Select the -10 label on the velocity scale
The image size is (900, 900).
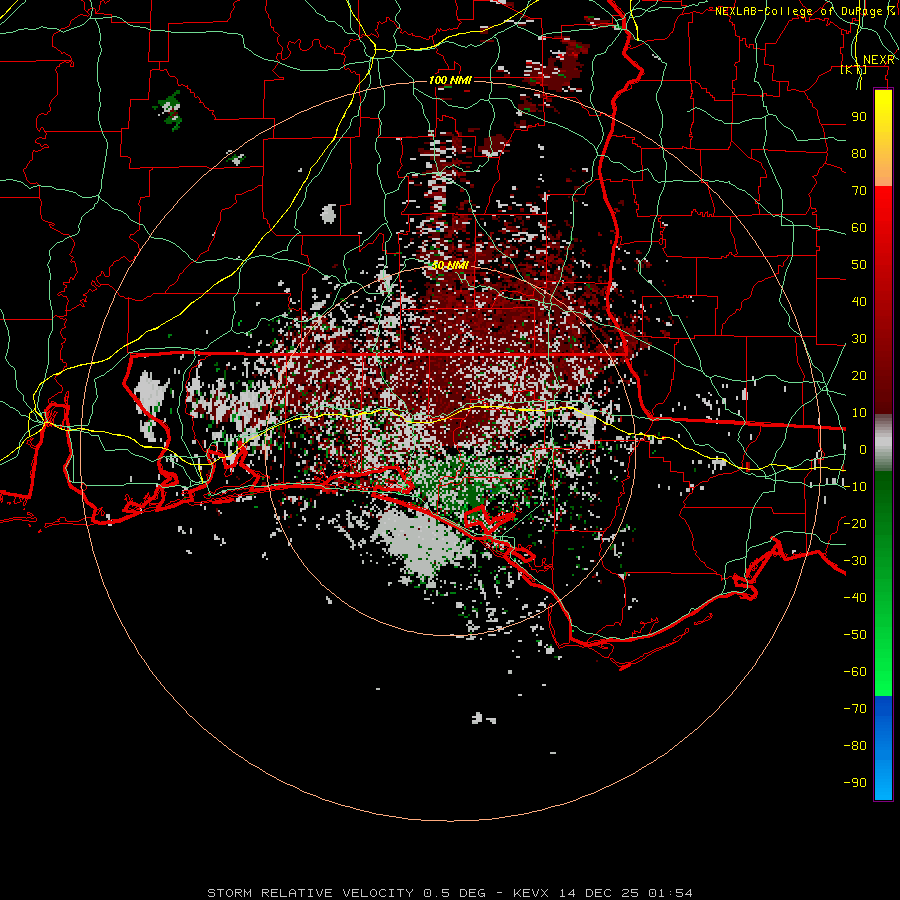[x=855, y=487]
